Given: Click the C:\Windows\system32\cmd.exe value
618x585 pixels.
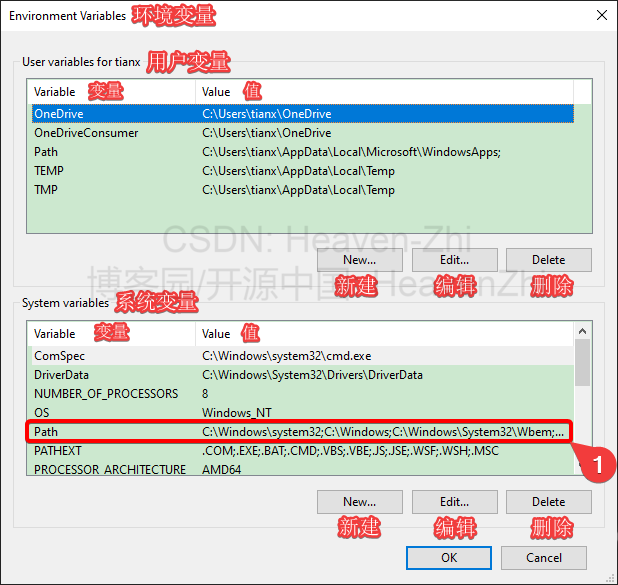Looking at the screenshot, I should [x=287, y=356].
